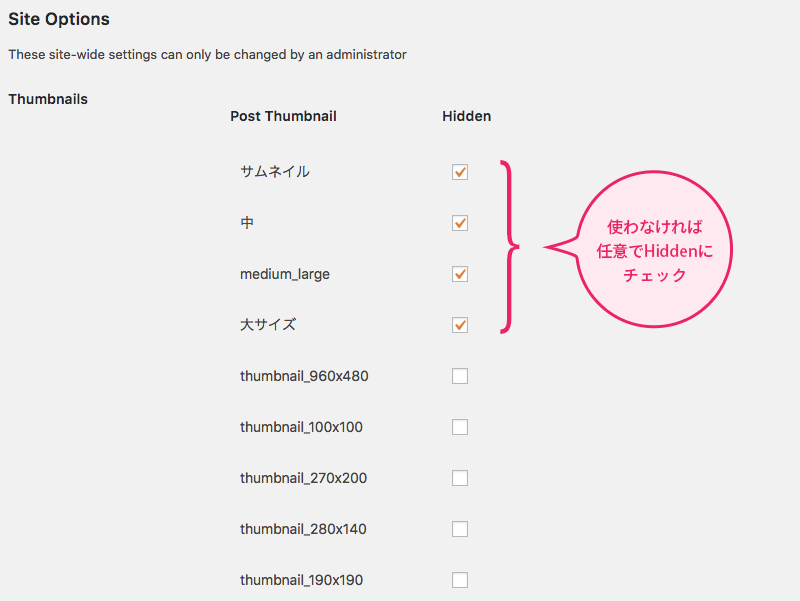
Task: Click the thumbnail_100x100 label
Action: coord(301,427)
